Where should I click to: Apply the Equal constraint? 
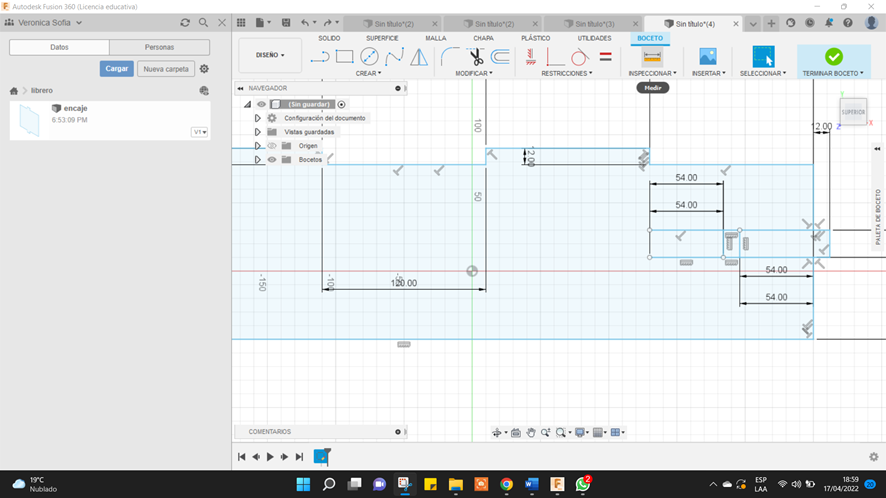coord(605,57)
